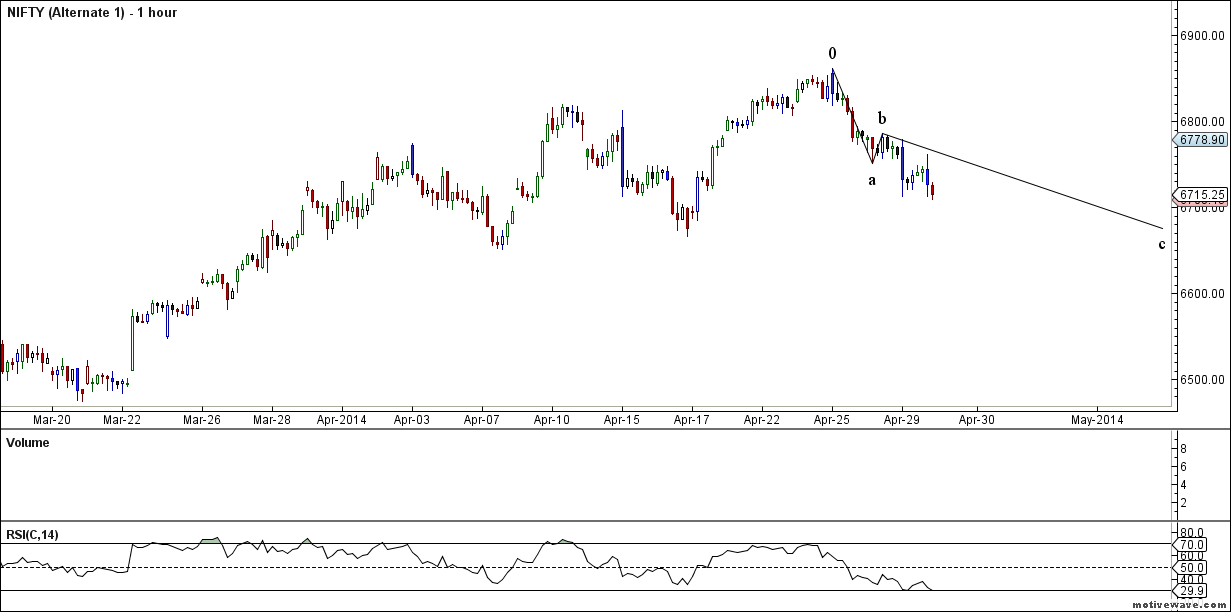Click the 6778.90 price tag on the axis

(1201, 140)
